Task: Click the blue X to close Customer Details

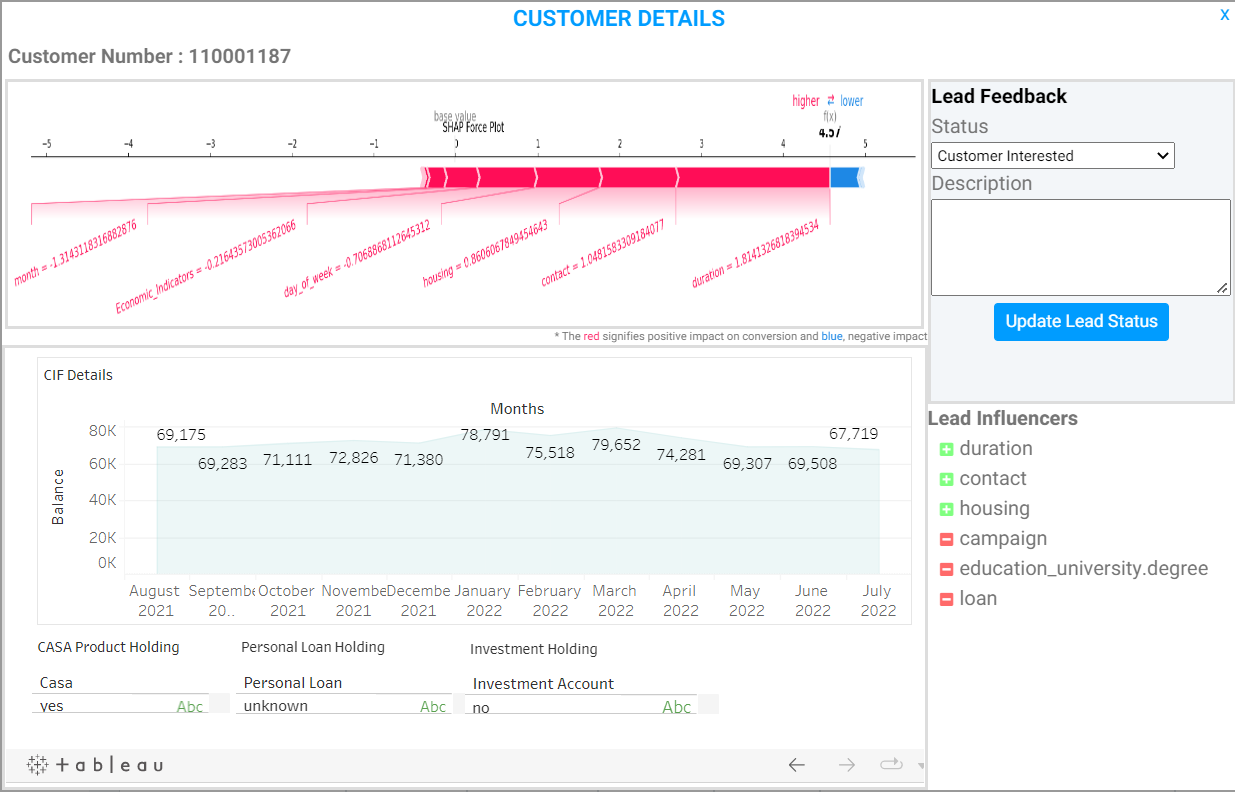Action: [1224, 15]
